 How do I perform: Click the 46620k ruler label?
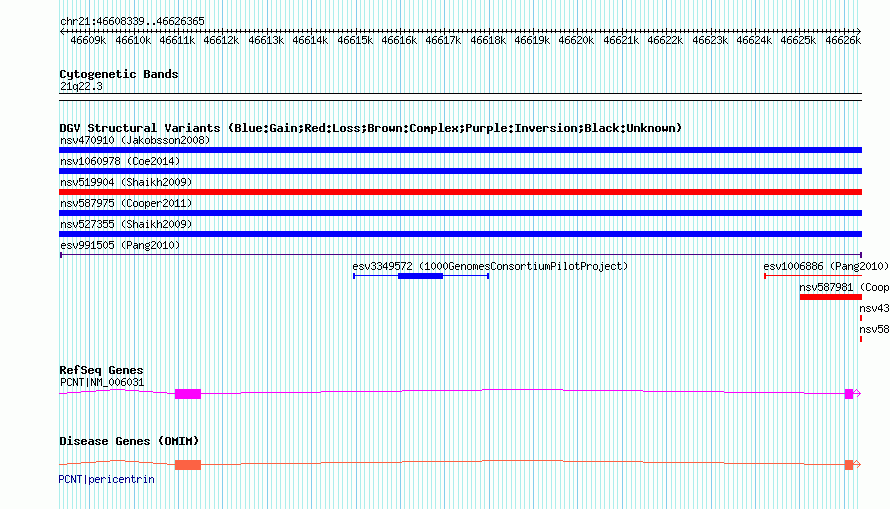point(576,41)
